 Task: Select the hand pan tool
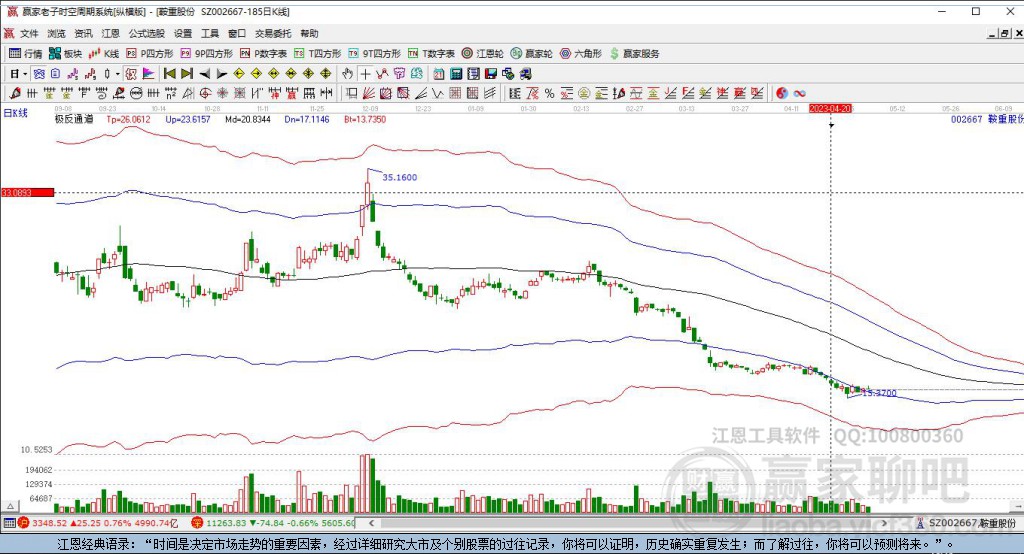tap(347, 74)
